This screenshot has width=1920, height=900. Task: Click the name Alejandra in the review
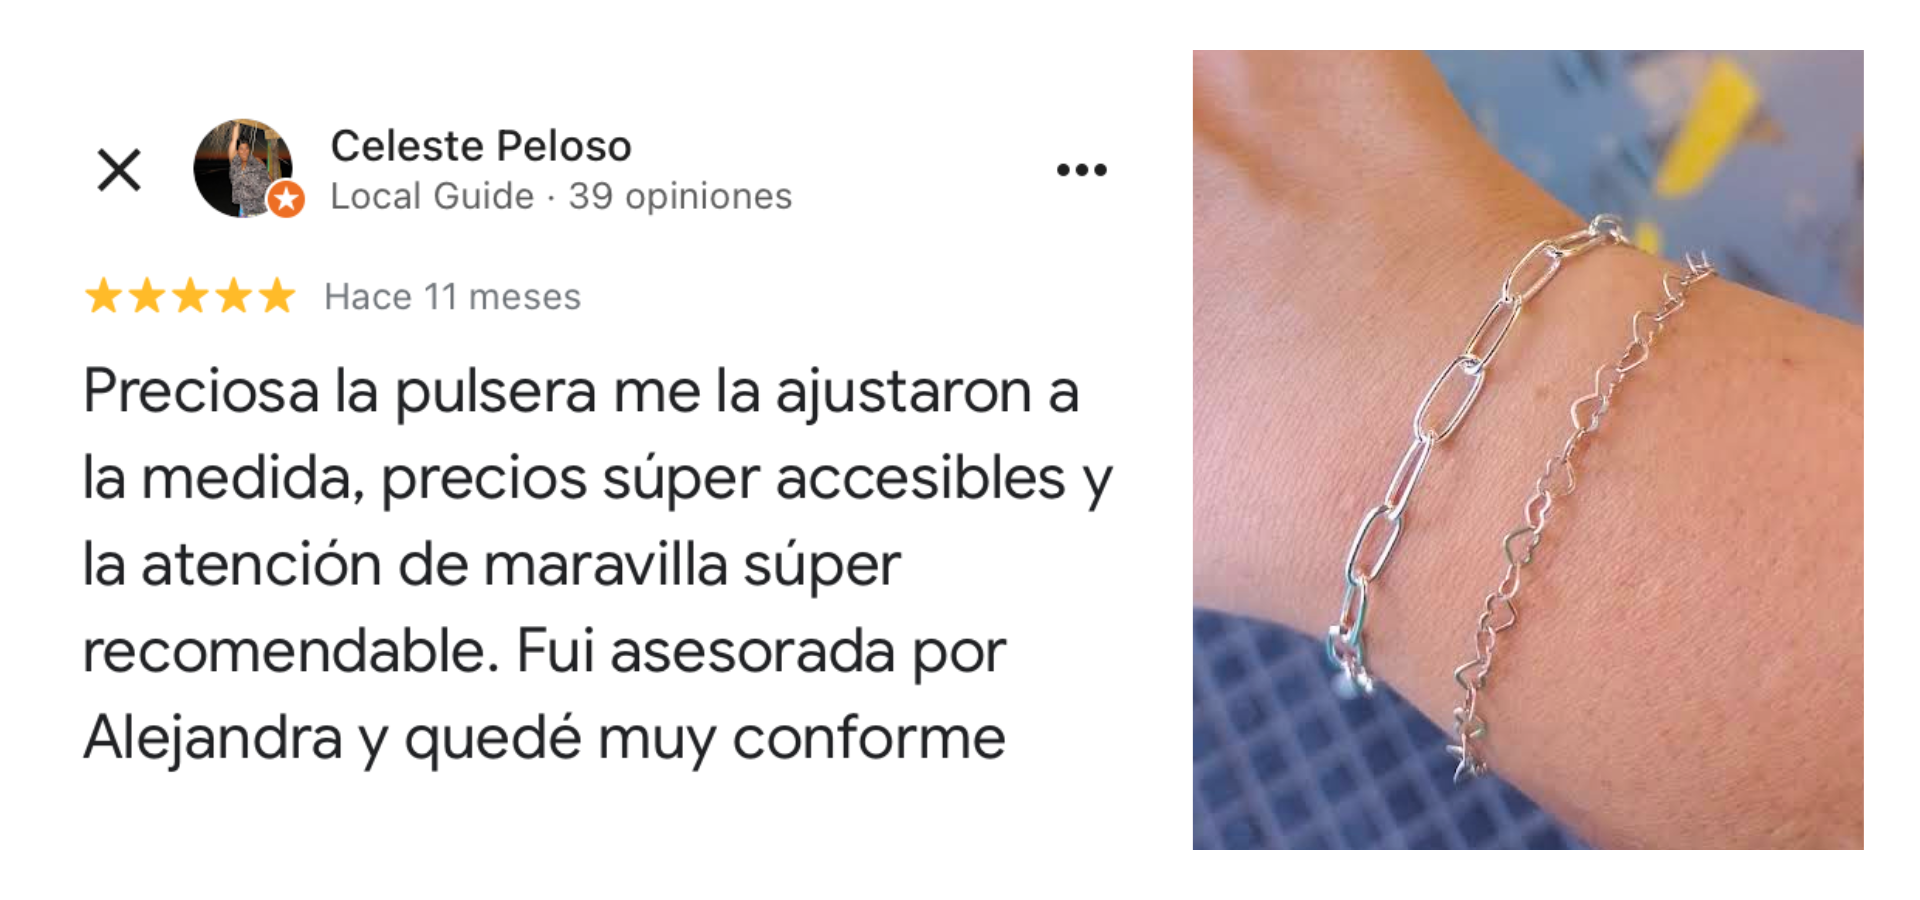click(x=213, y=739)
